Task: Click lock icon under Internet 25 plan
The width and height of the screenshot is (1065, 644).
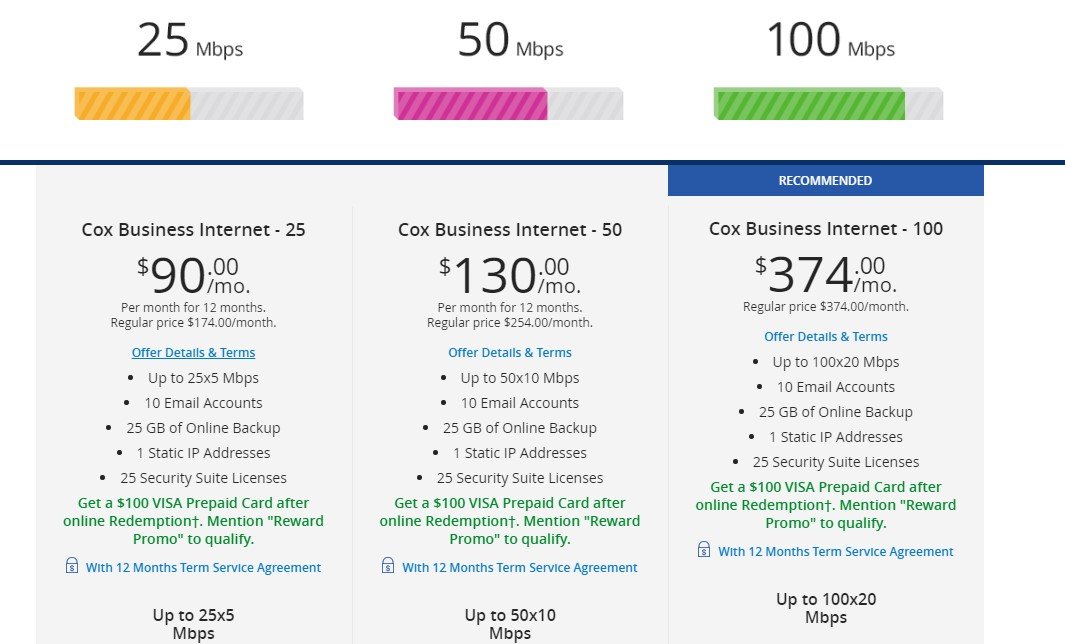Action: 71,565
